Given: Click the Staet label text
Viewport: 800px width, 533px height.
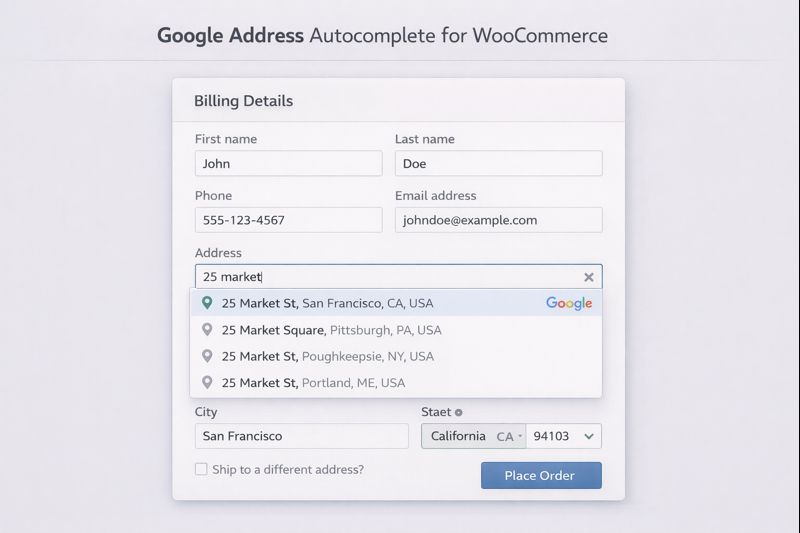Looking at the screenshot, I should point(436,412).
